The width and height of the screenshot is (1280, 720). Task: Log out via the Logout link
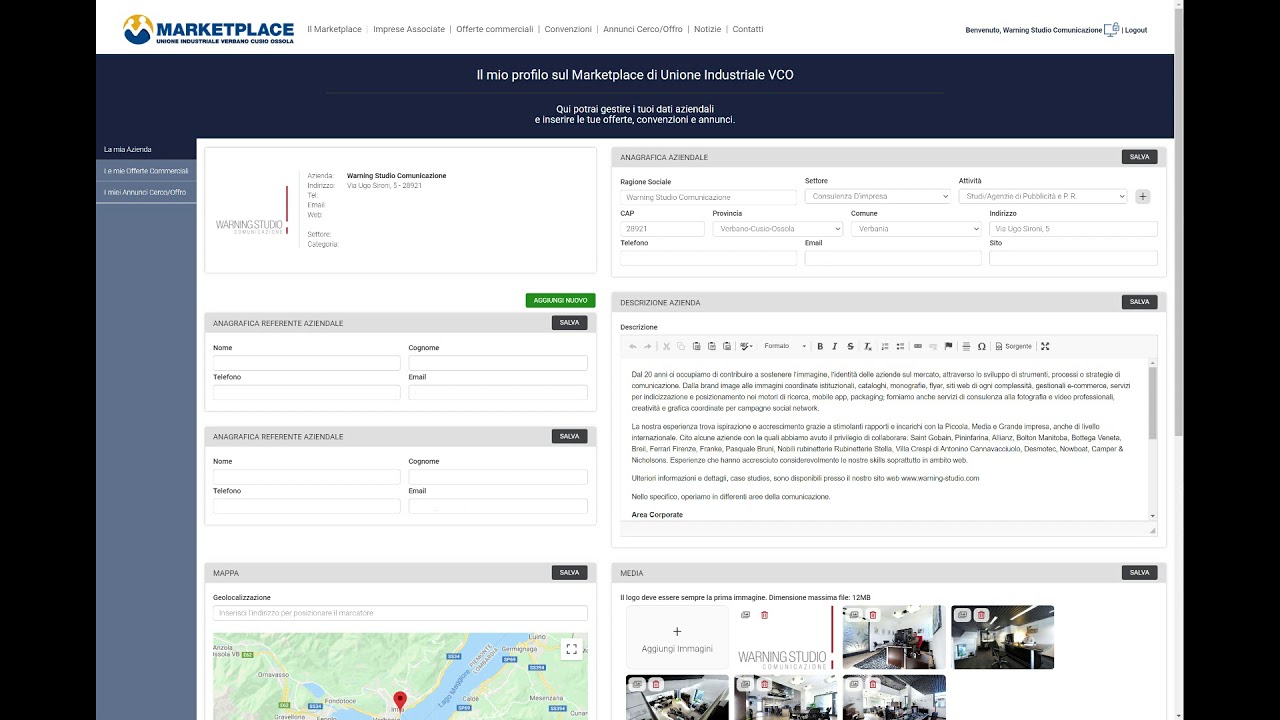1136,30
